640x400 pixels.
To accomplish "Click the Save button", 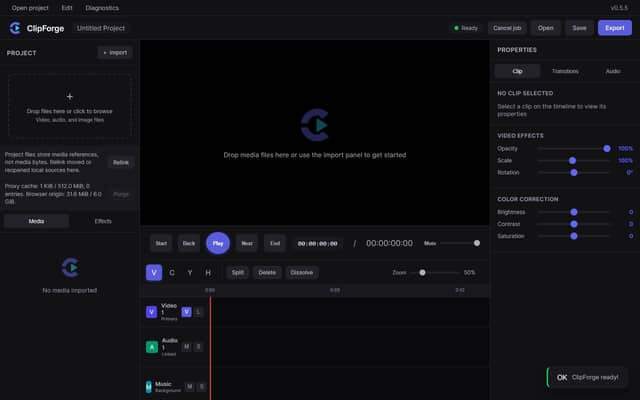I will click(x=579, y=28).
